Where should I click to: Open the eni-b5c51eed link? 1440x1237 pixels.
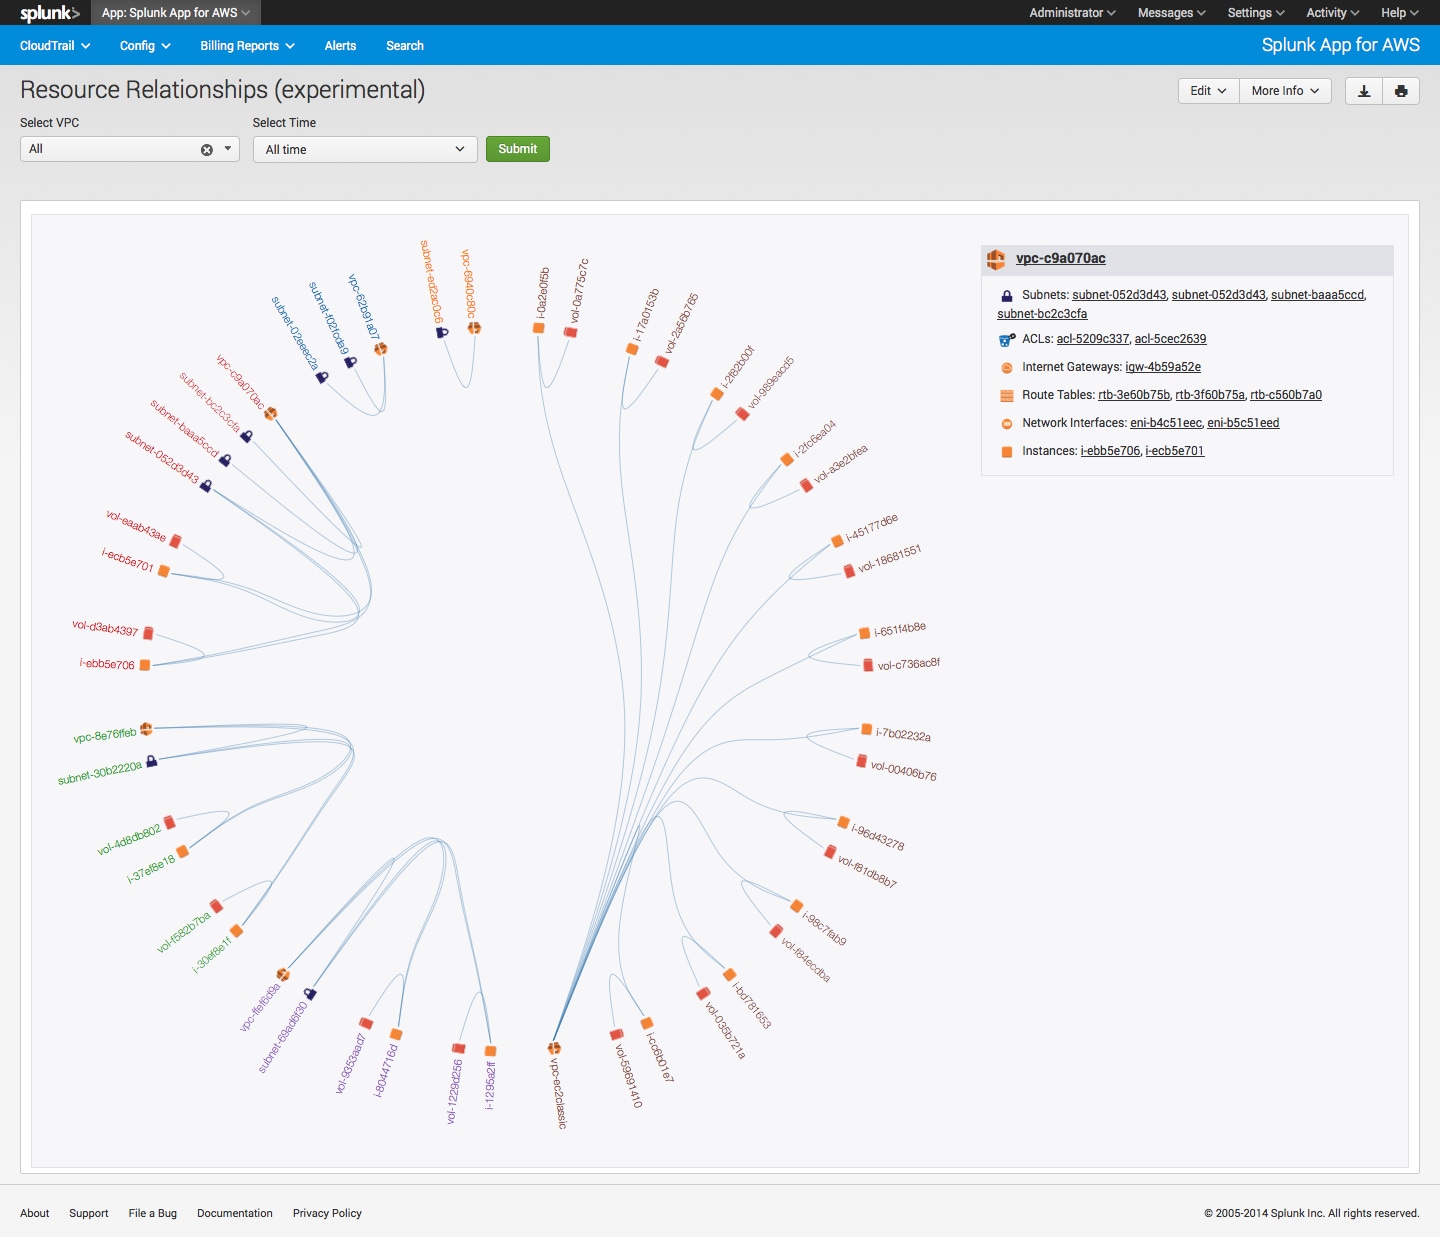[1243, 423]
